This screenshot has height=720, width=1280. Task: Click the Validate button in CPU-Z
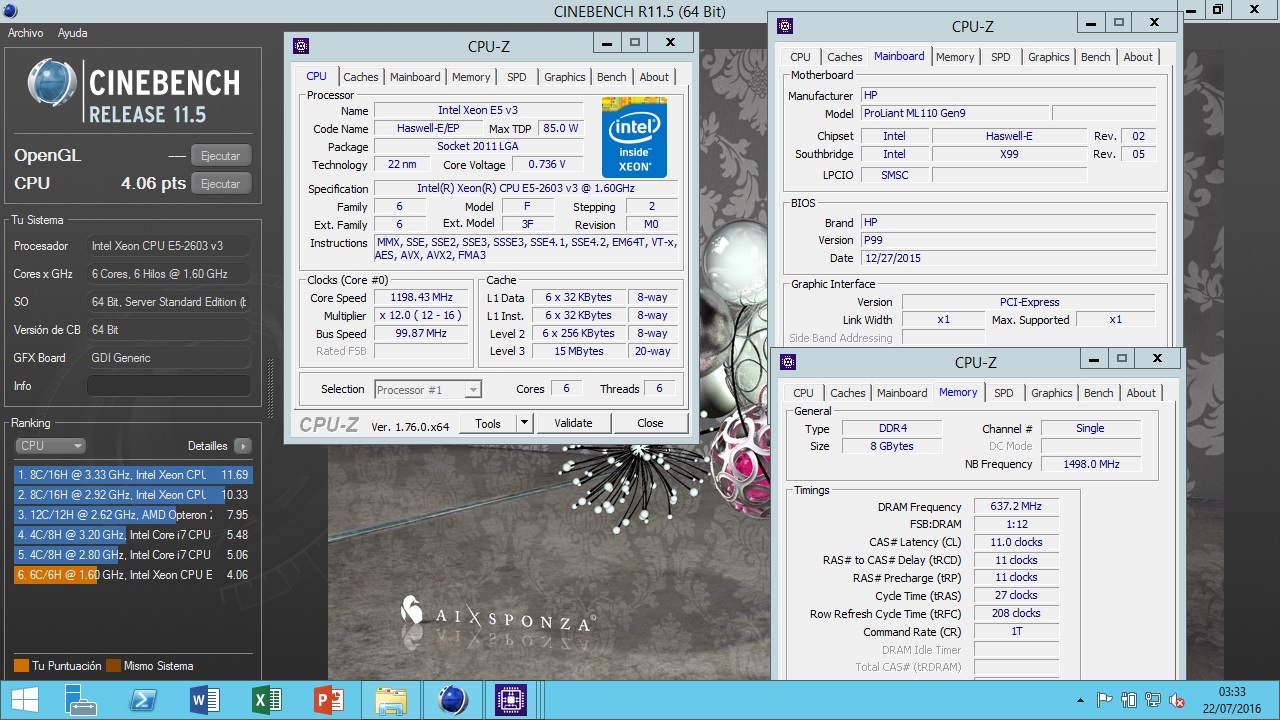click(573, 423)
